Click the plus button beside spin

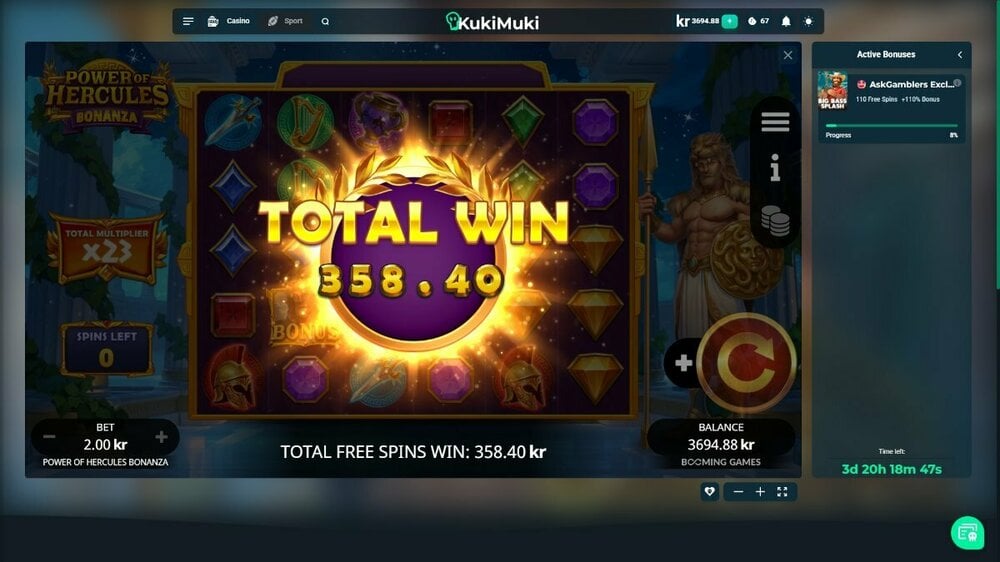pyautogui.click(x=683, y=363)
